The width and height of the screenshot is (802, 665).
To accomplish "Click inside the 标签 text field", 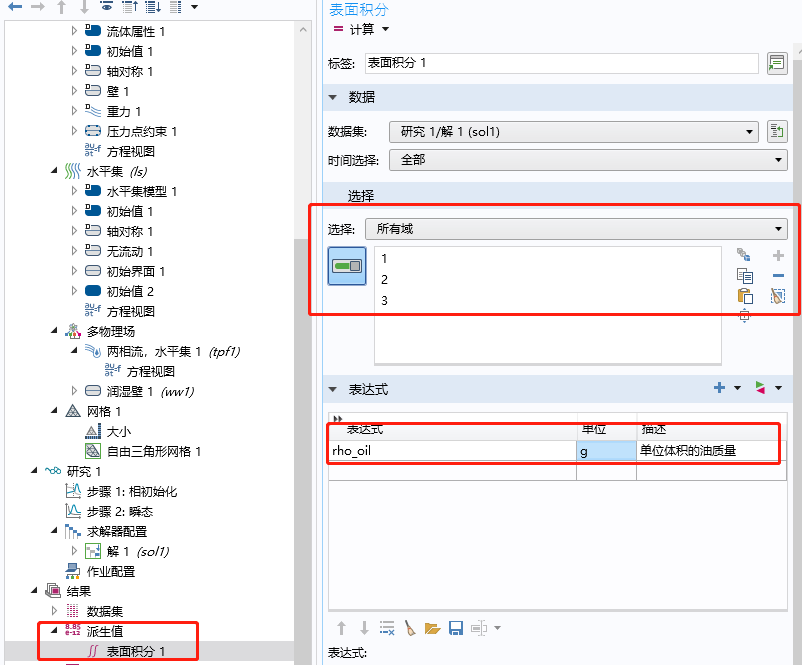I will pos(550,63).
